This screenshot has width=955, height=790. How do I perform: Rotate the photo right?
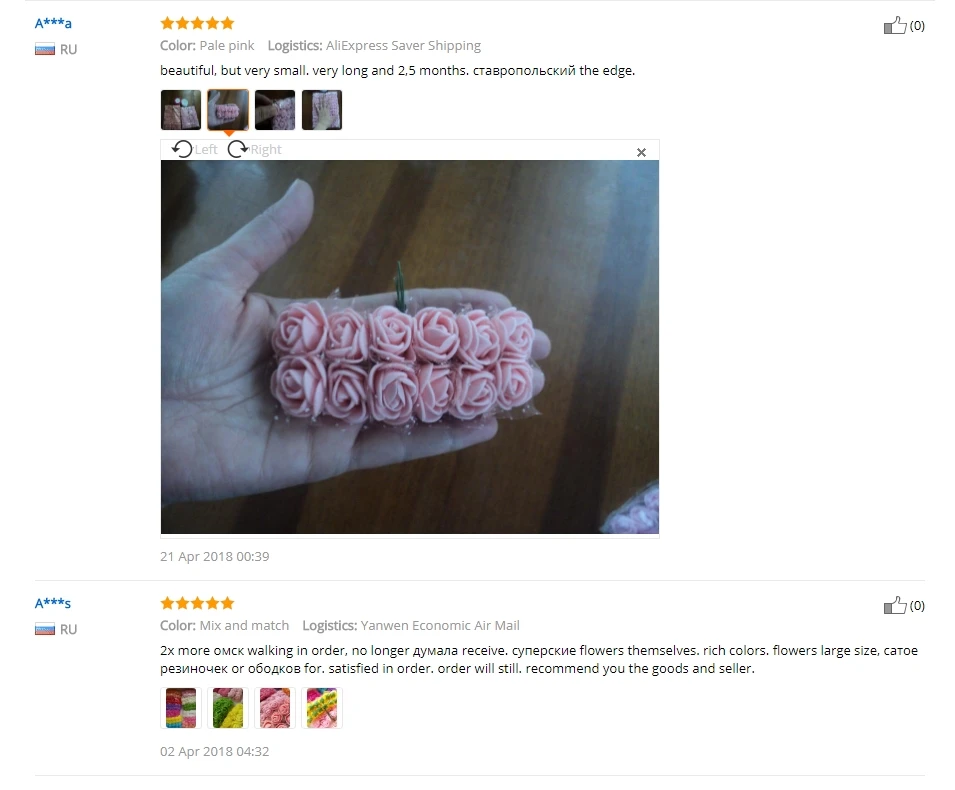(255, 149)
